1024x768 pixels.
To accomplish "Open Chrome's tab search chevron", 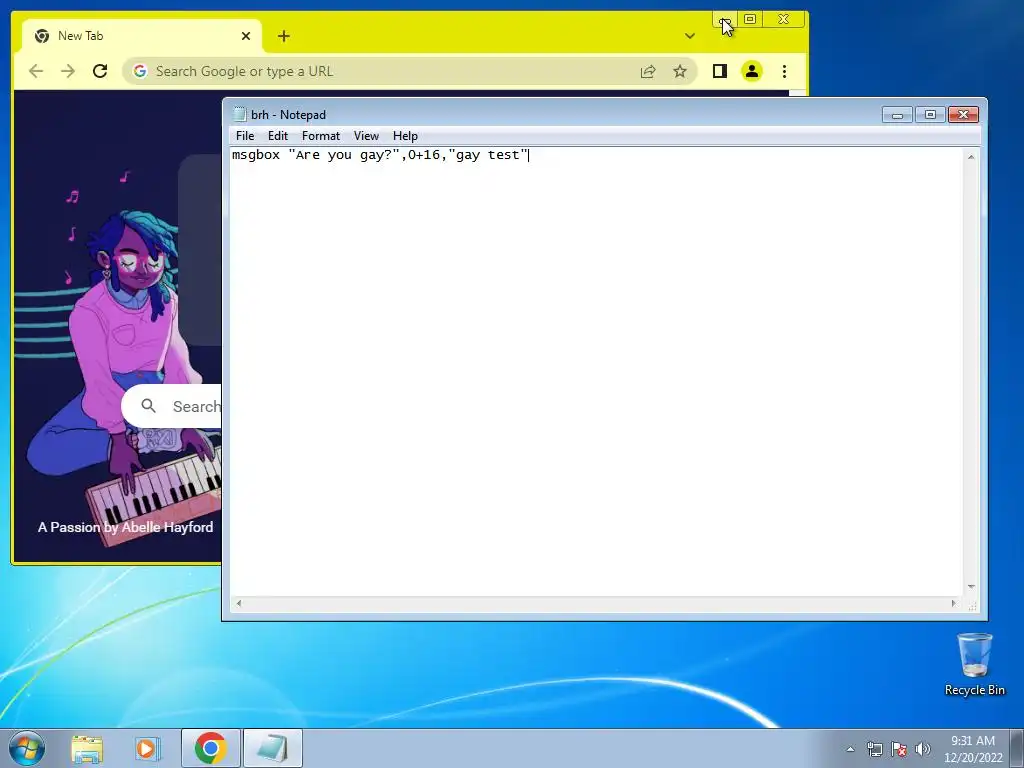I will coord(690,36).
